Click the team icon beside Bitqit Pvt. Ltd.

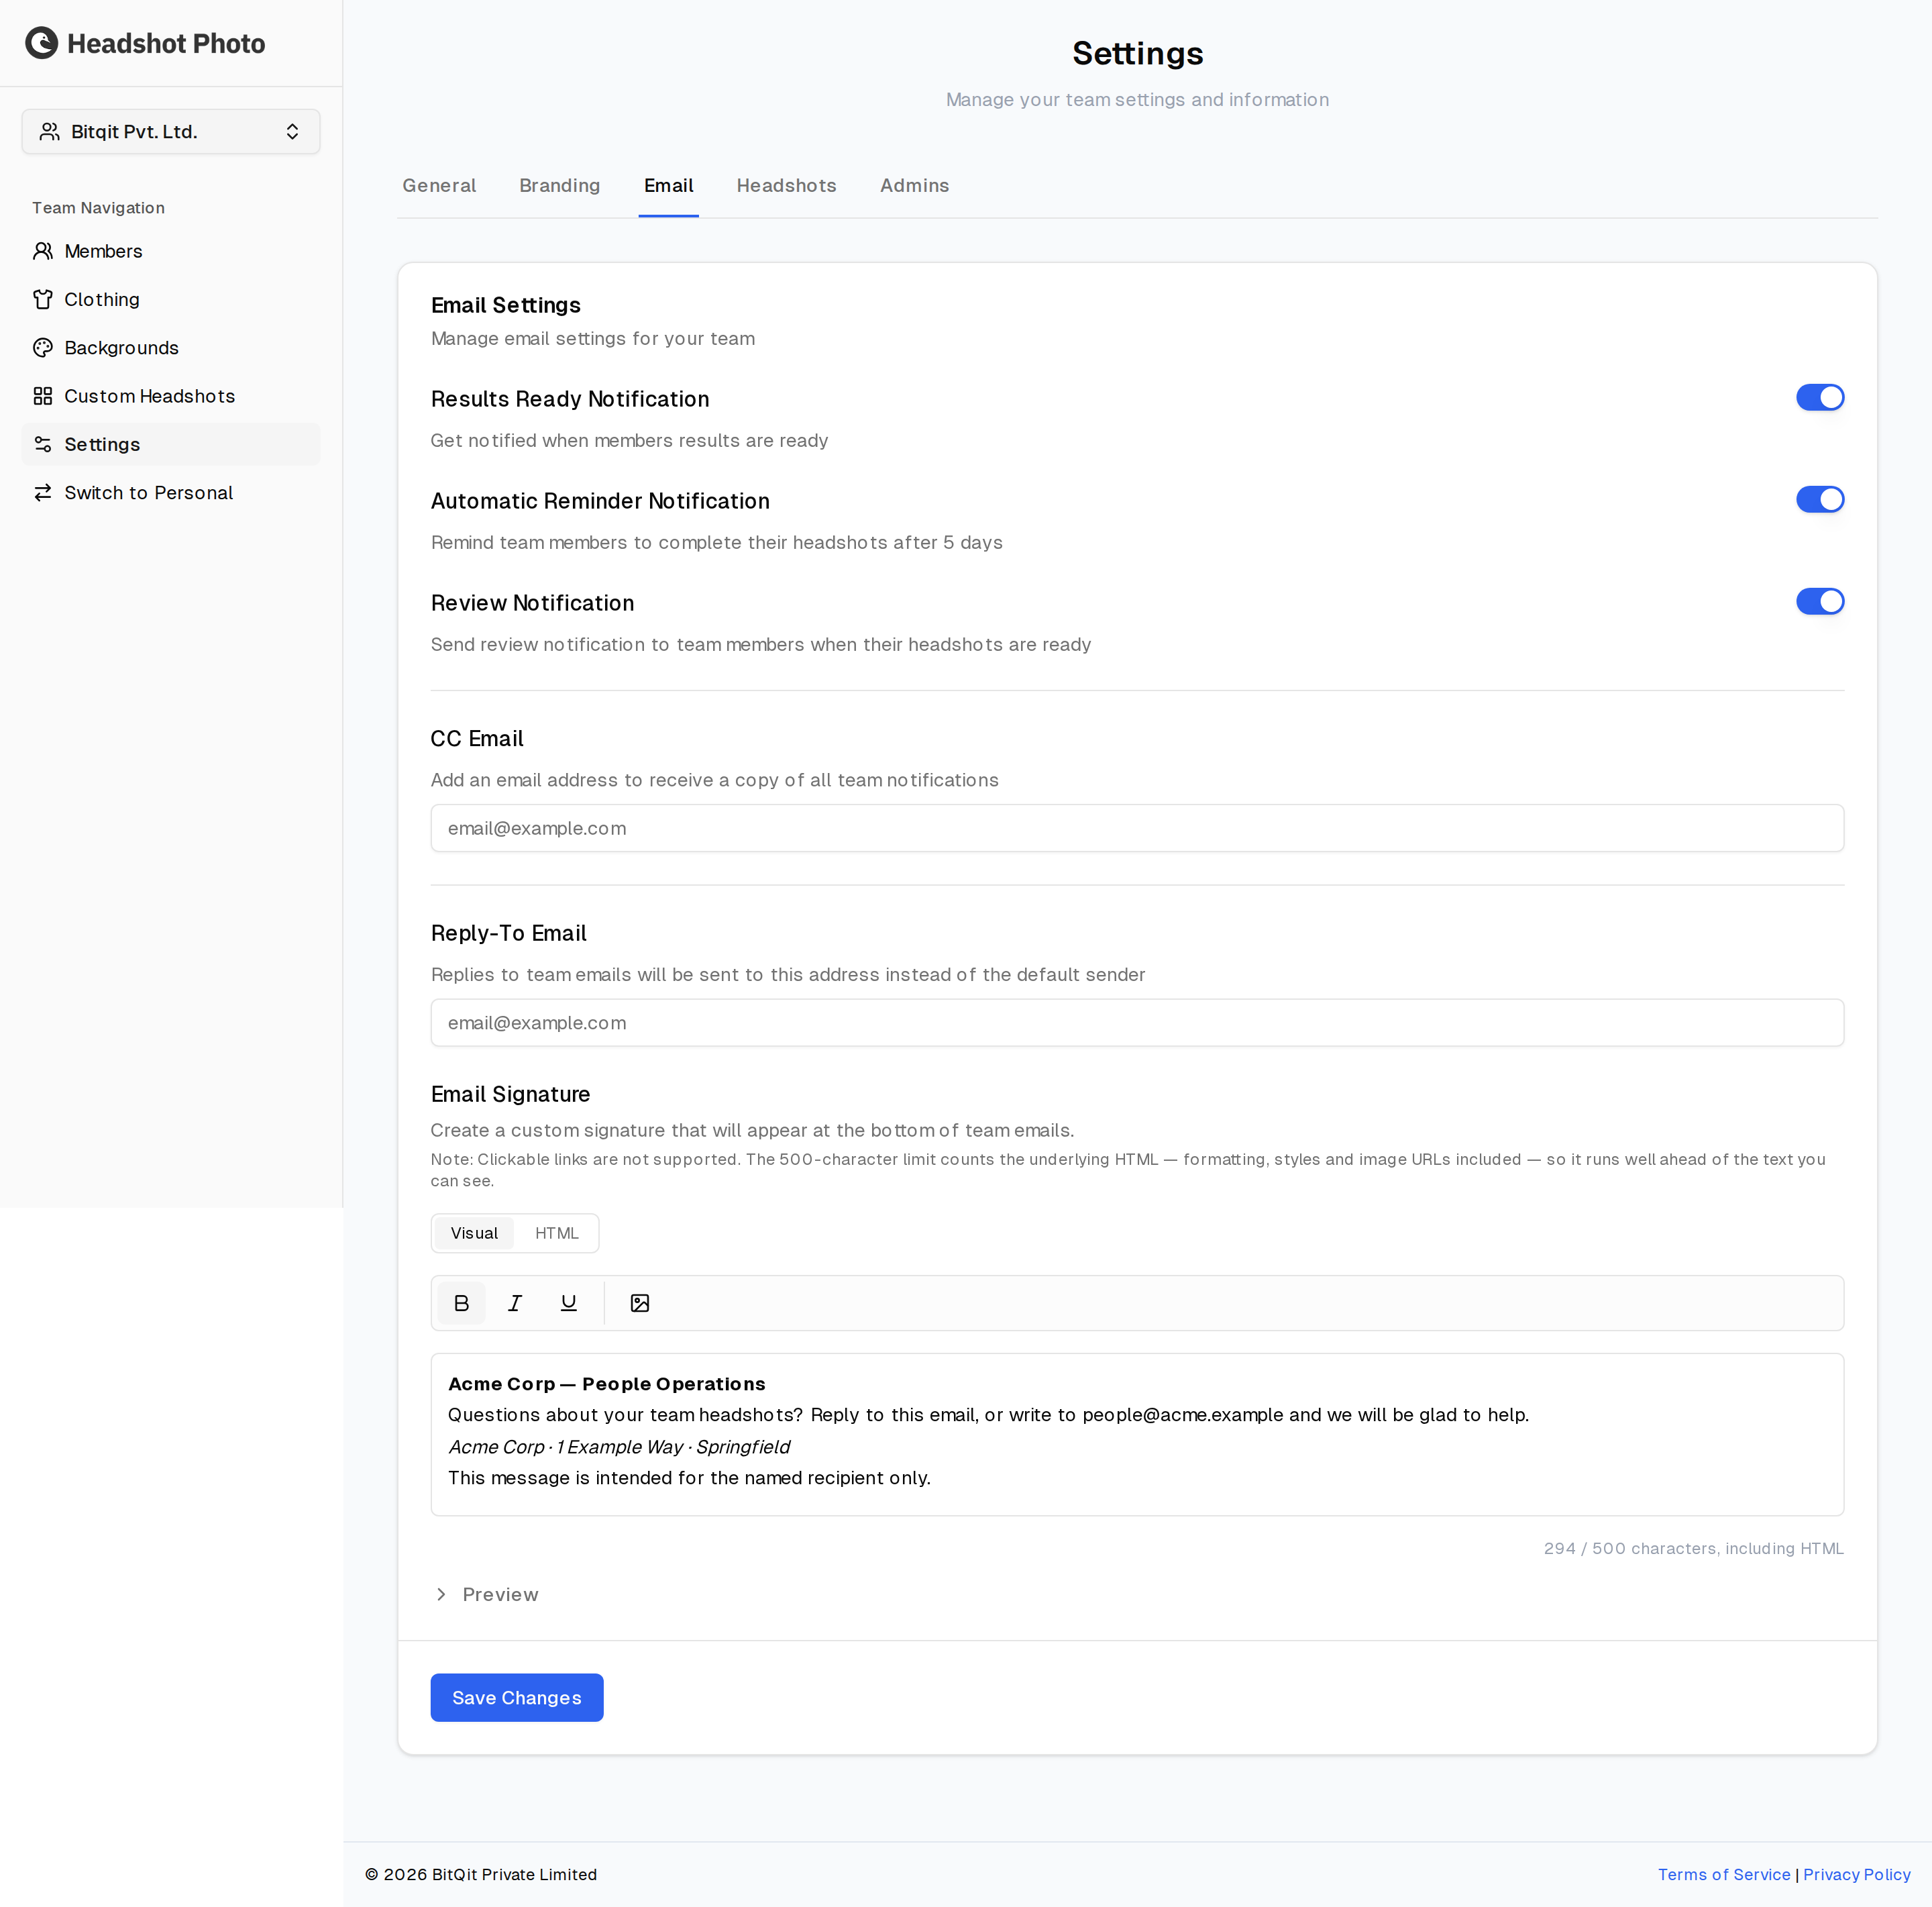coord(49,132)
